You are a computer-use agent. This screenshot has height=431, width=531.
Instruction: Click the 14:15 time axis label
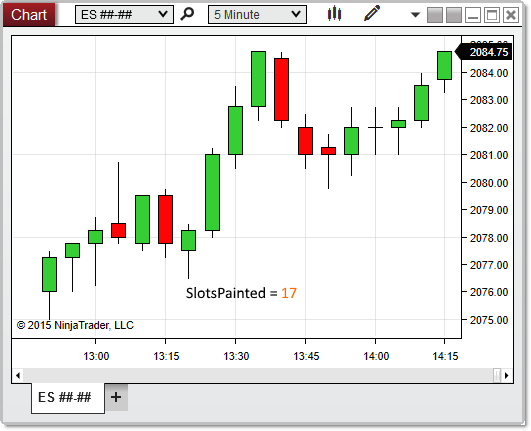445,356
